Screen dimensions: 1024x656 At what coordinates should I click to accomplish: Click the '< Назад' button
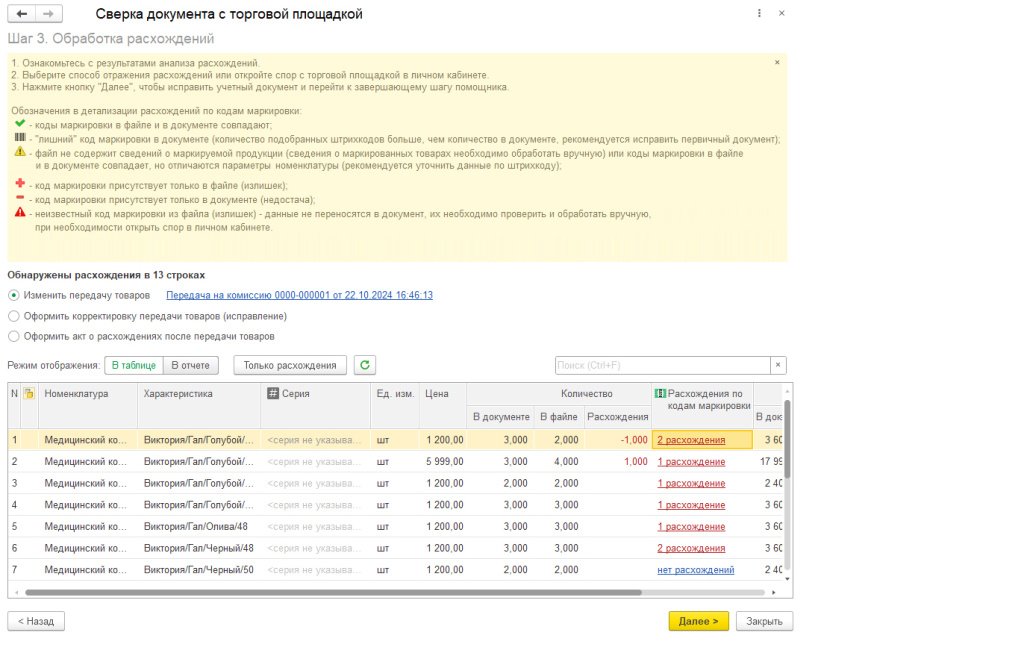[36, 621]
